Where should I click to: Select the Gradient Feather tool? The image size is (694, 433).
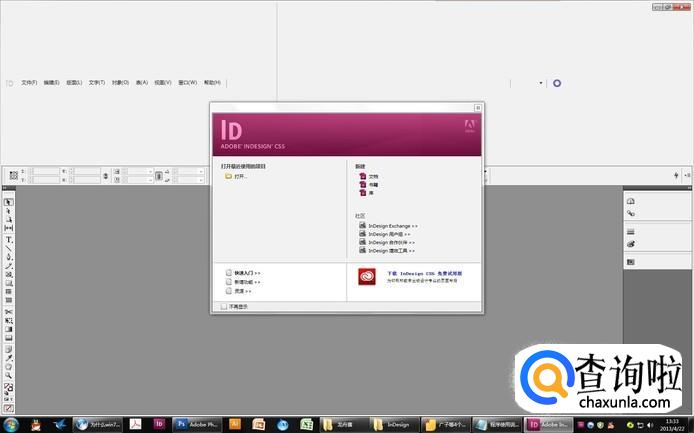pyautogui.click(x=8, y=338)
